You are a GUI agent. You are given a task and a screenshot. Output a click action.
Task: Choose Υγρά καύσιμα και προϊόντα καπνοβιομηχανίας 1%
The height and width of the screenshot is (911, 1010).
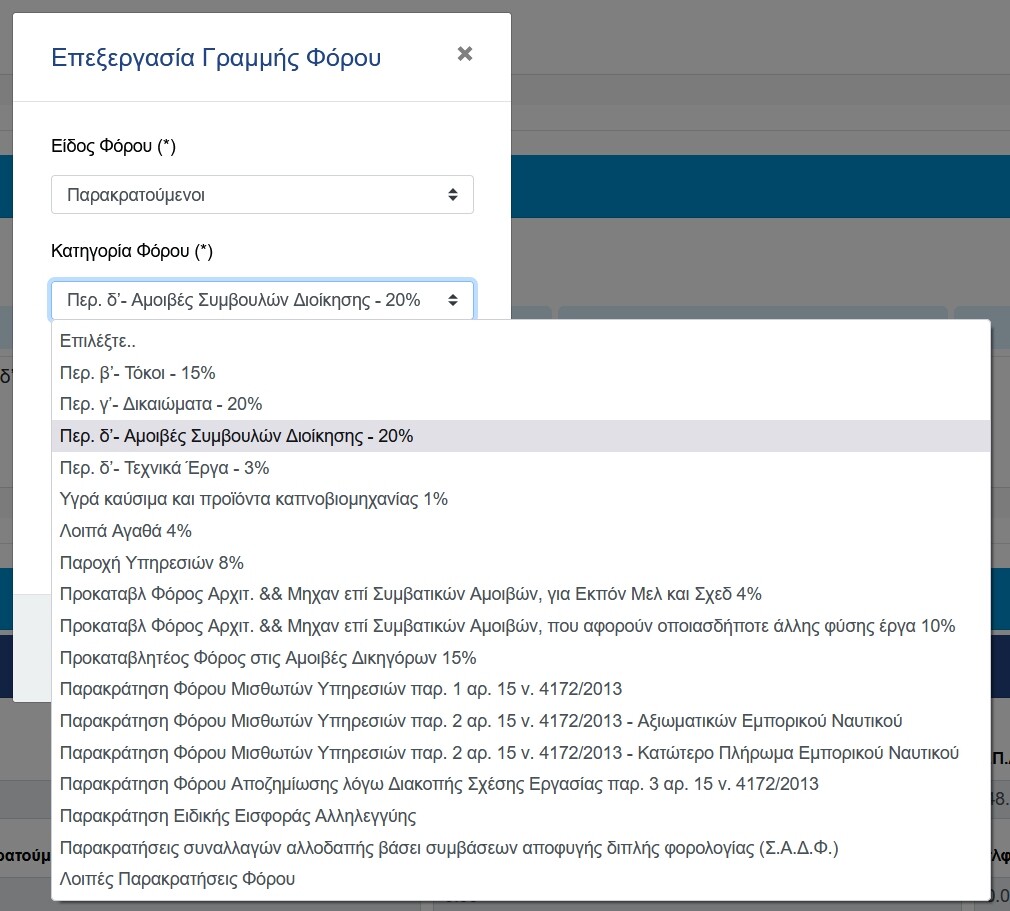click(x=254, y=499)
